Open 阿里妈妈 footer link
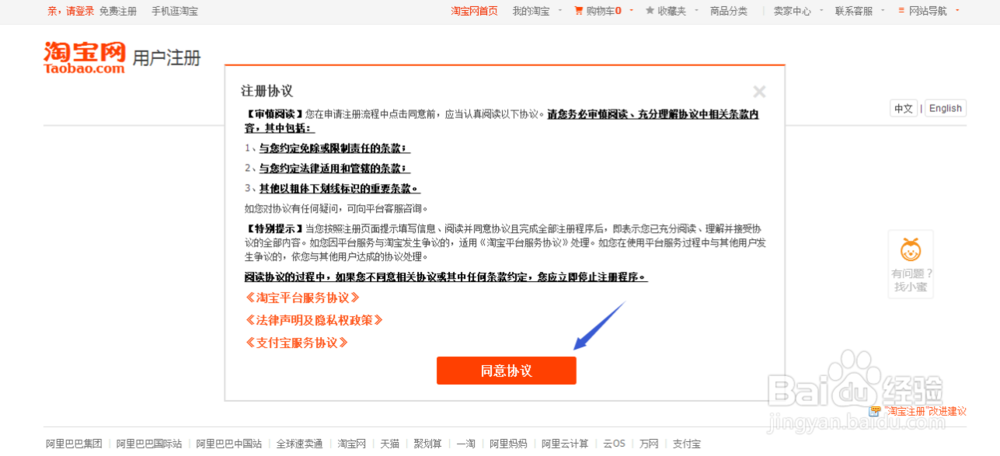This screenshot has height=456, width=1000. (x=508, y=443)
